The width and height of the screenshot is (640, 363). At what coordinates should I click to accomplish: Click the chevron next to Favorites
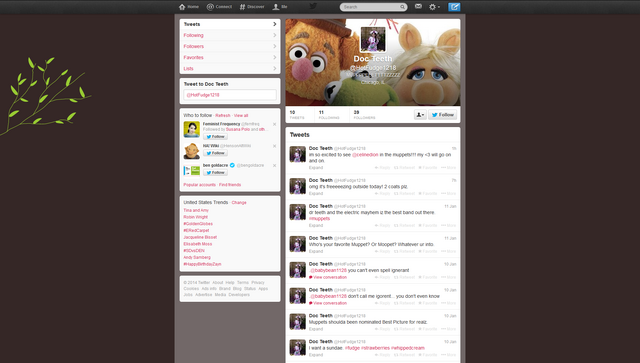coord(275,57)
